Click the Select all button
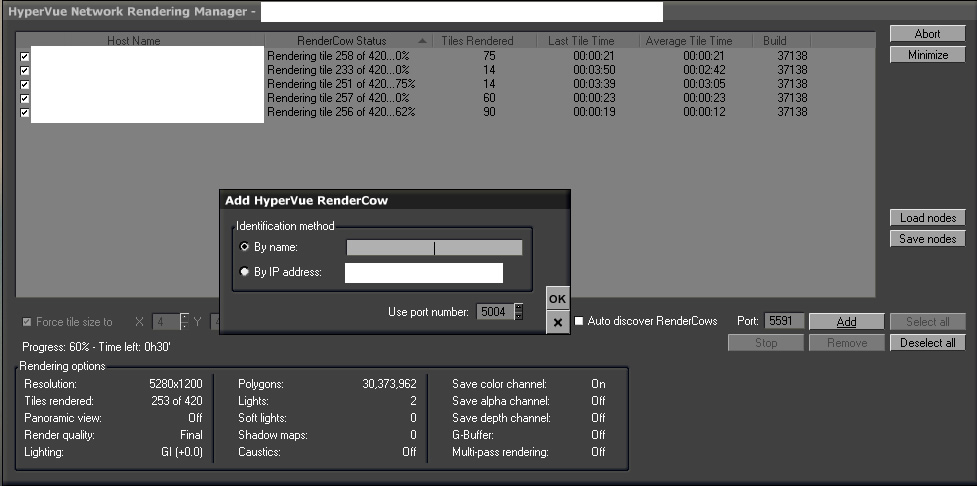977x486 pixels. (x=927, y=322)
